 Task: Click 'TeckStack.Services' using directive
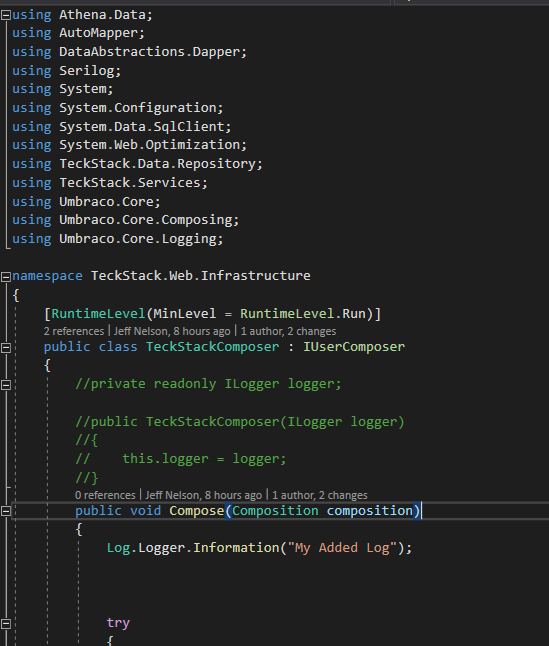[x=130, y=183]
